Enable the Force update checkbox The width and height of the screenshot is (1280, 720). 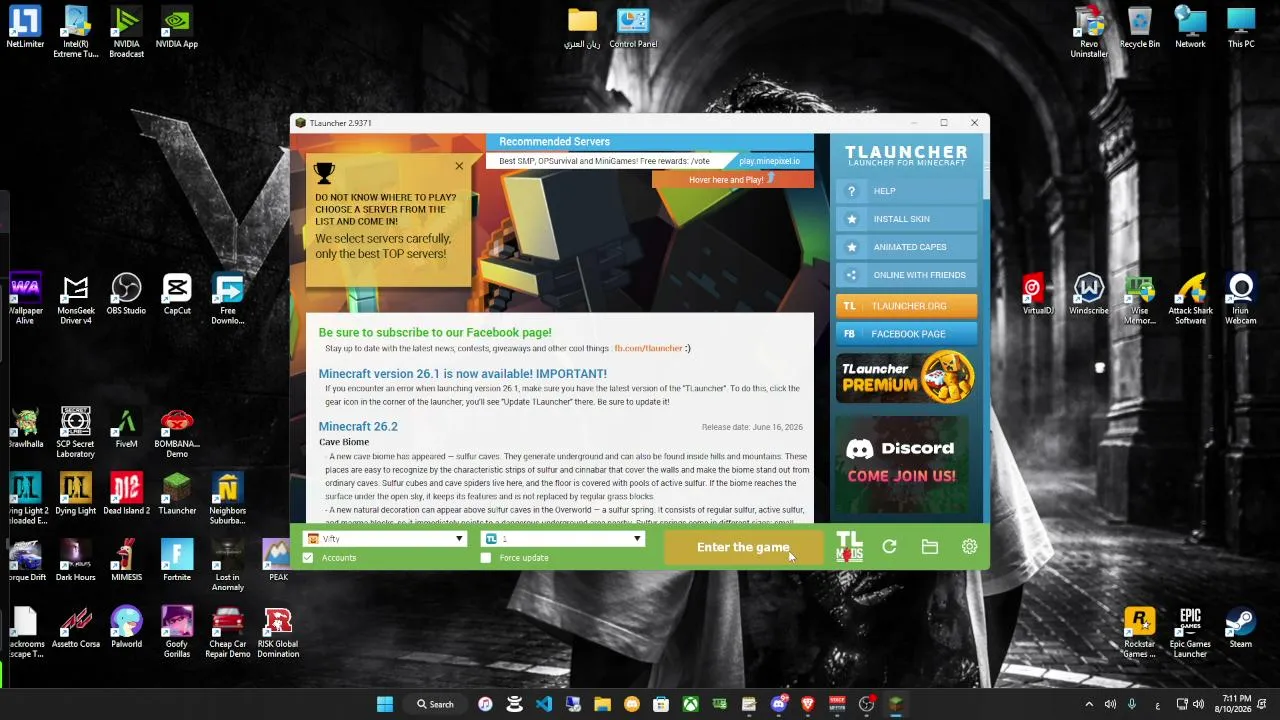pos(486,558)
